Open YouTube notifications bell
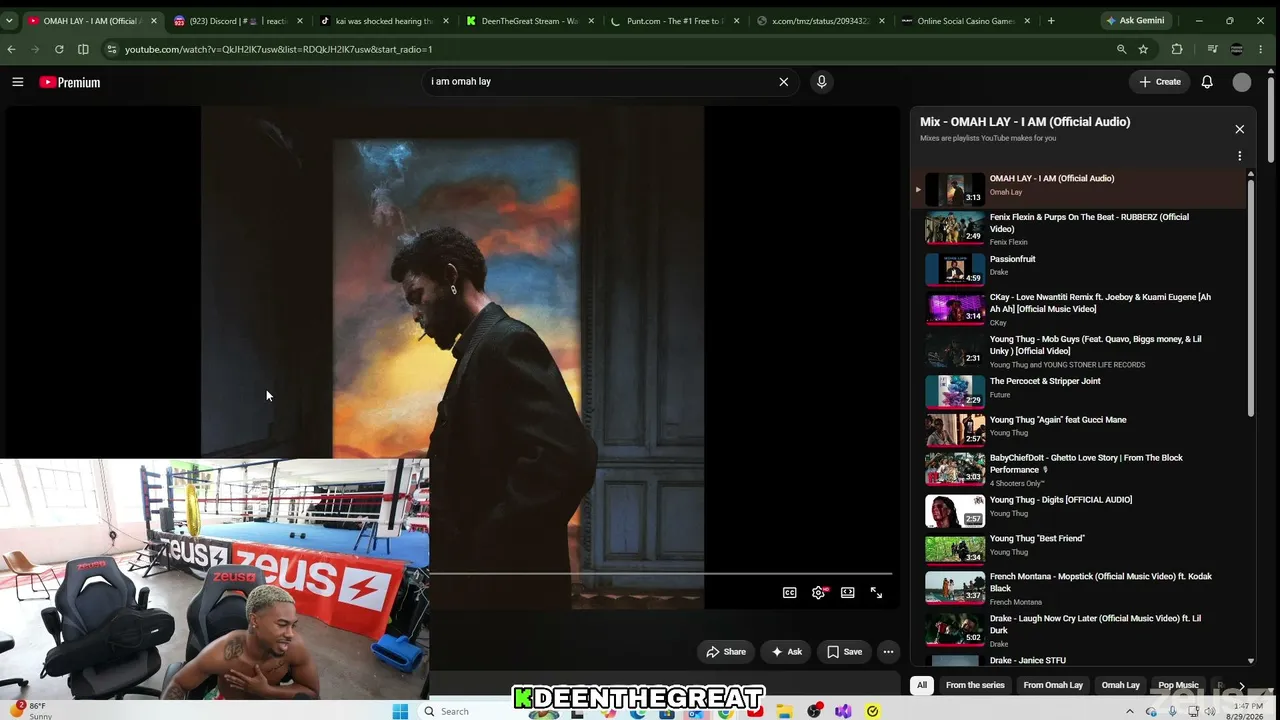The width and height of the screenshot is (1280, 720). [x=1207, y=82]
